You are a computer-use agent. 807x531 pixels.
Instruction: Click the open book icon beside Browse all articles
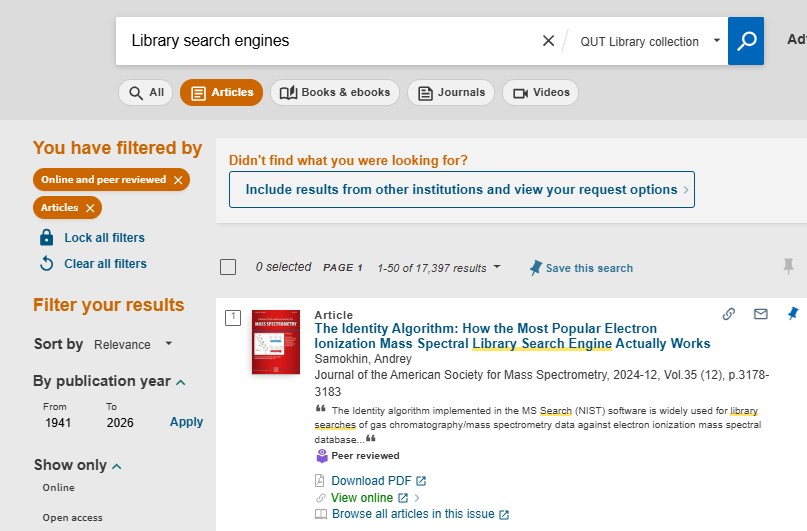click(x=321, y=514)
